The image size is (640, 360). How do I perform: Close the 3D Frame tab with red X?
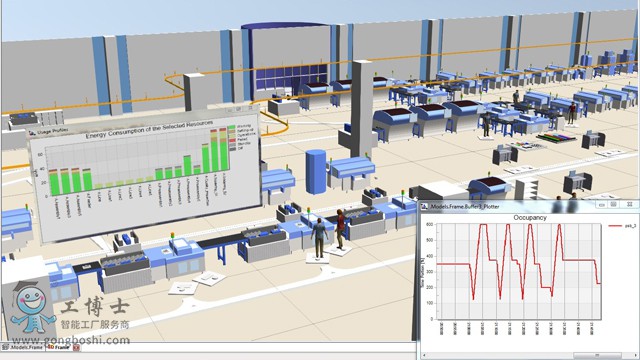pyautogui.click(x=76, y=347)
